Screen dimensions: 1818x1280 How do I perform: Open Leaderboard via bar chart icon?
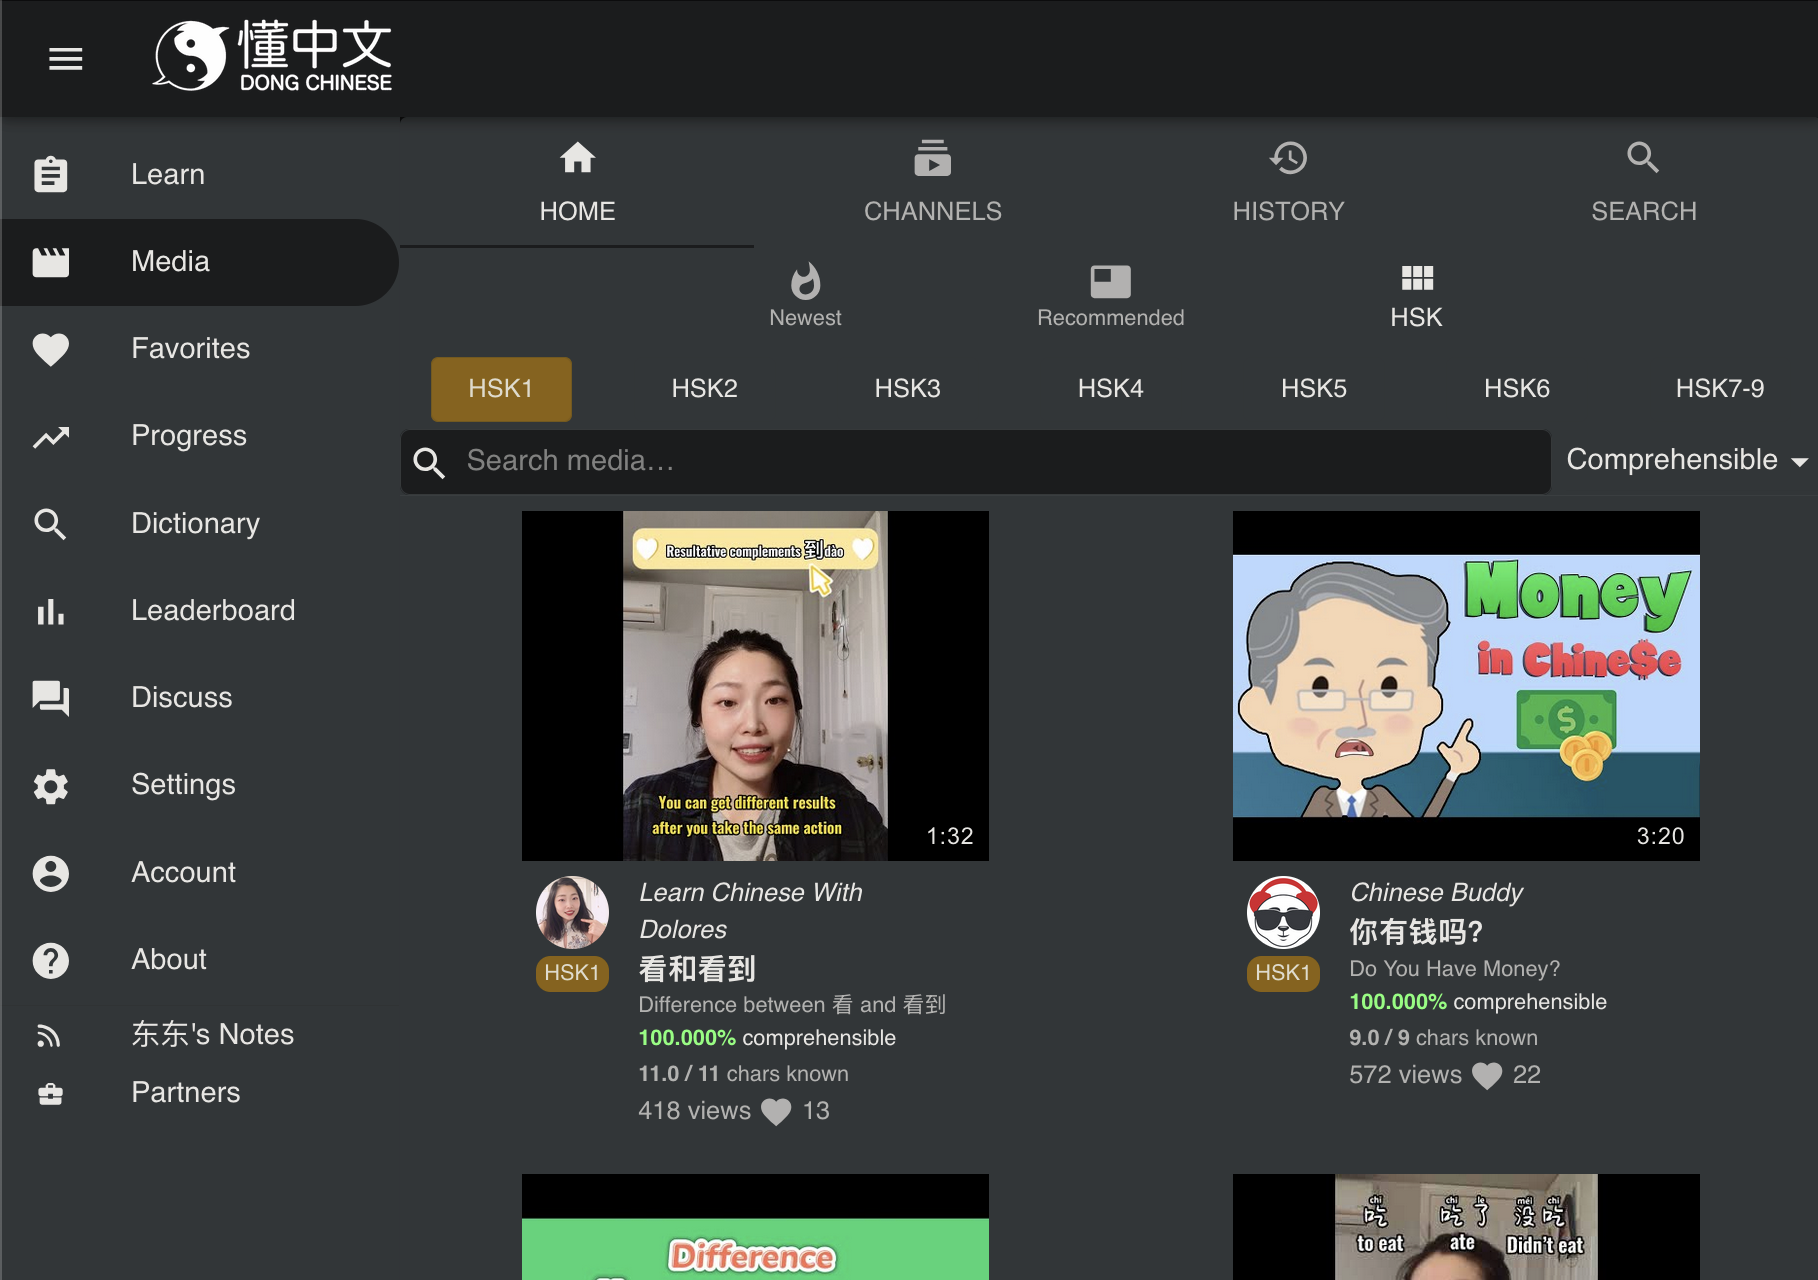tap(51, 611)
